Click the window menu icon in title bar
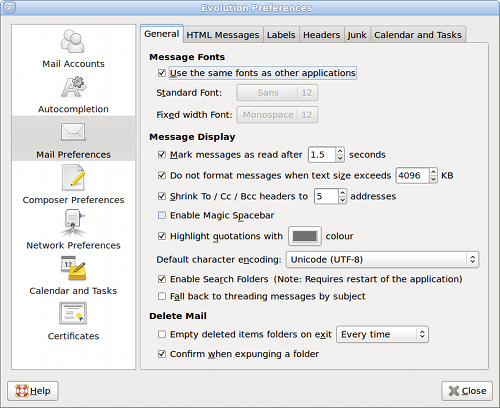The width and height of the screenshot is (500, 408). (10, 7)
